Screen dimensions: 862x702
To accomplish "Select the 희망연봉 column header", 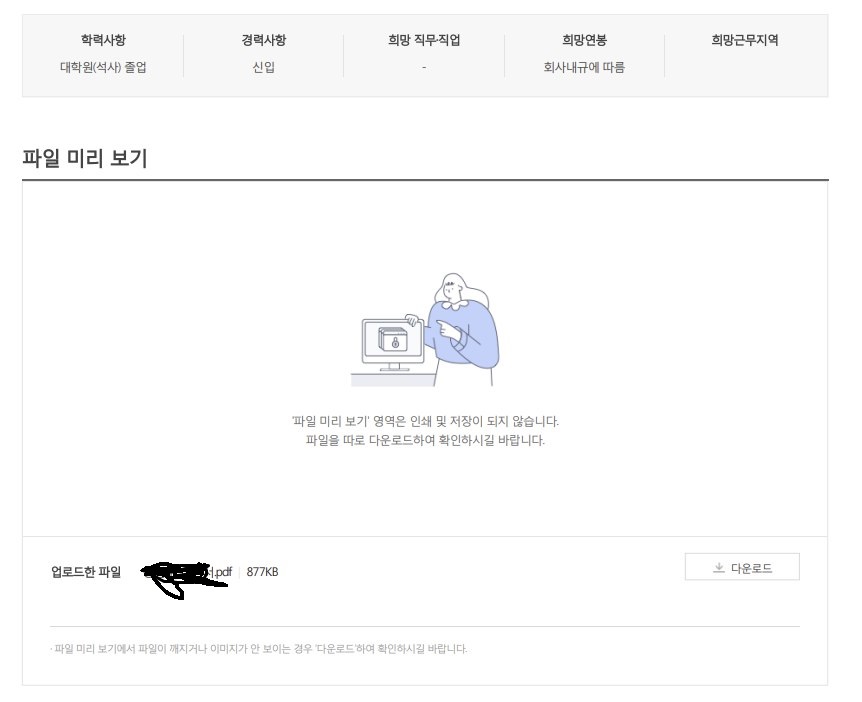I will click(584, 40).
